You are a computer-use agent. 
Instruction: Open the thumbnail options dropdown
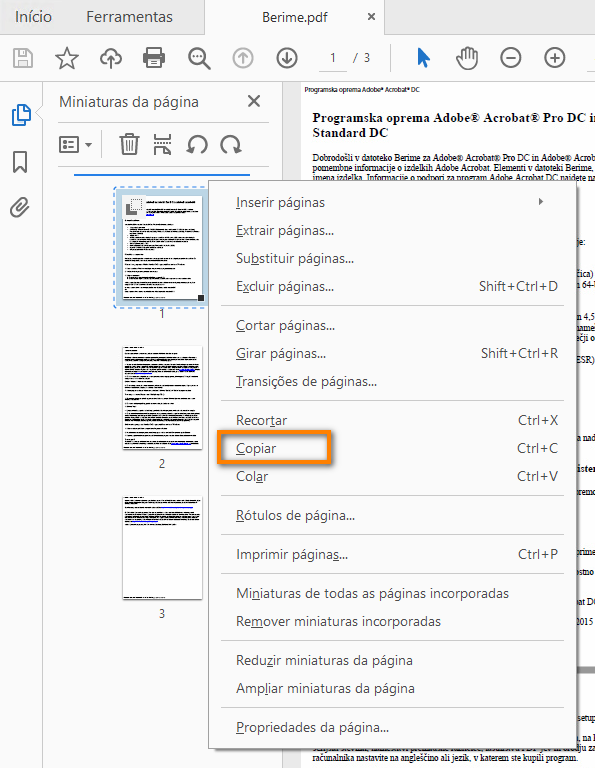coord(75,144)
